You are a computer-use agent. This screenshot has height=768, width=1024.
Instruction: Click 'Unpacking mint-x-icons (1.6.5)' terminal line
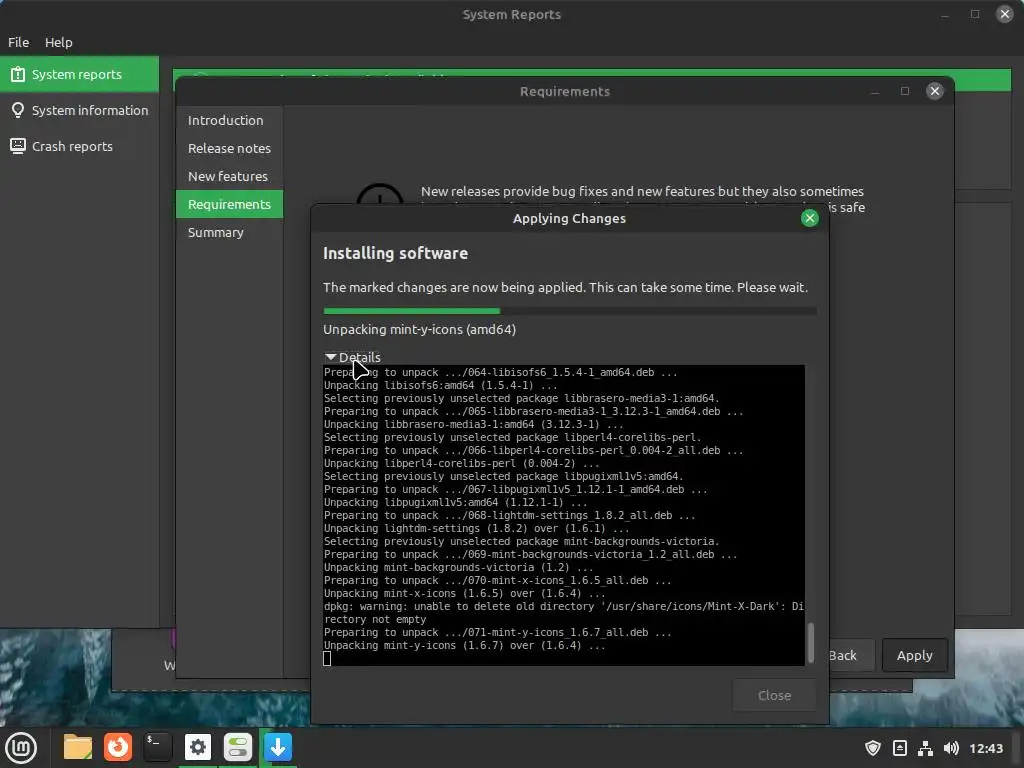click(x=464, y=594)
